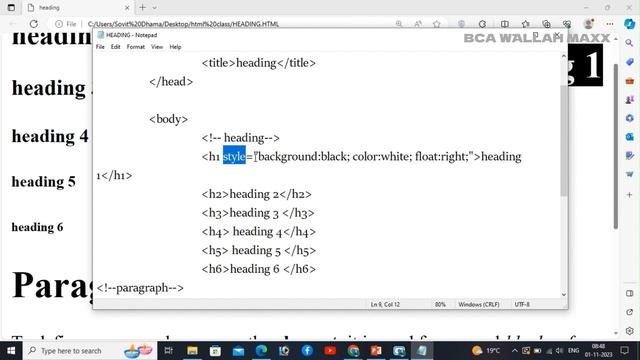Open Facebook from the taskbar
This screenshot has height=360, width=640.
307,351
